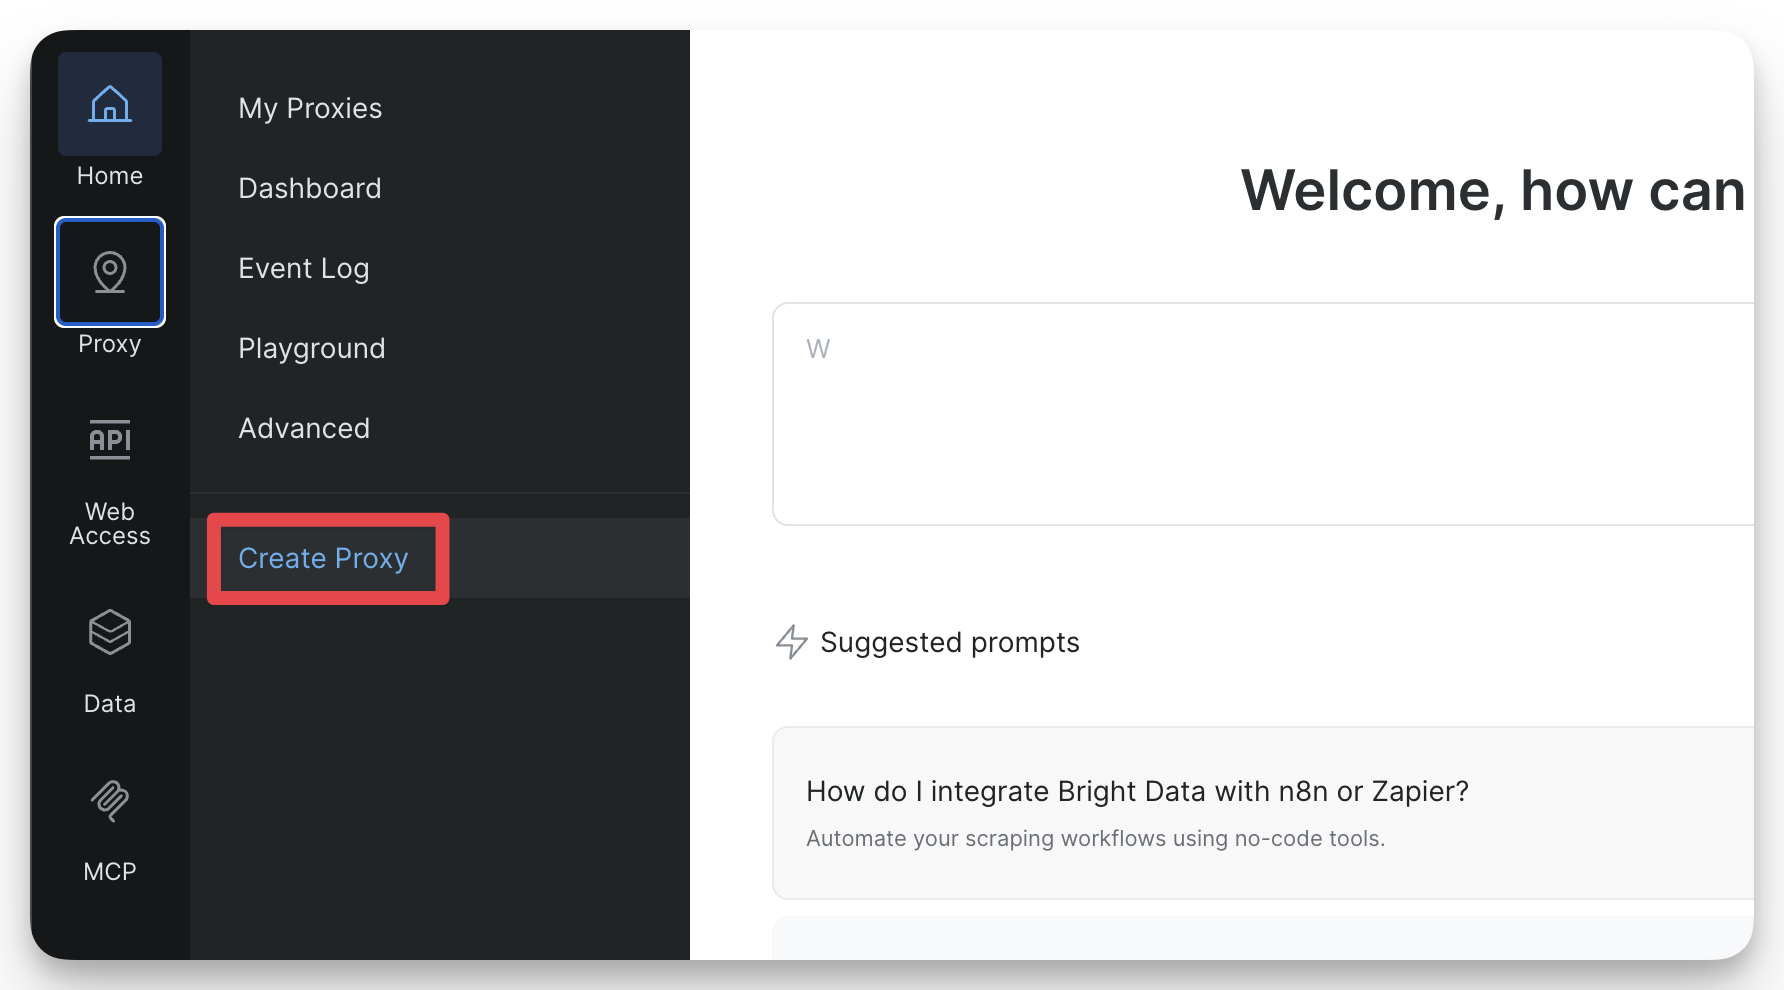Open the Home section
The image size is (1784, 990).
(x=109, y=130)
